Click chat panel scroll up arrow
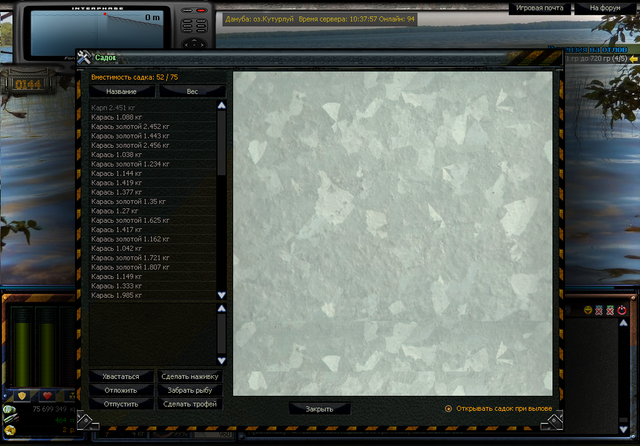 (624, 323)
